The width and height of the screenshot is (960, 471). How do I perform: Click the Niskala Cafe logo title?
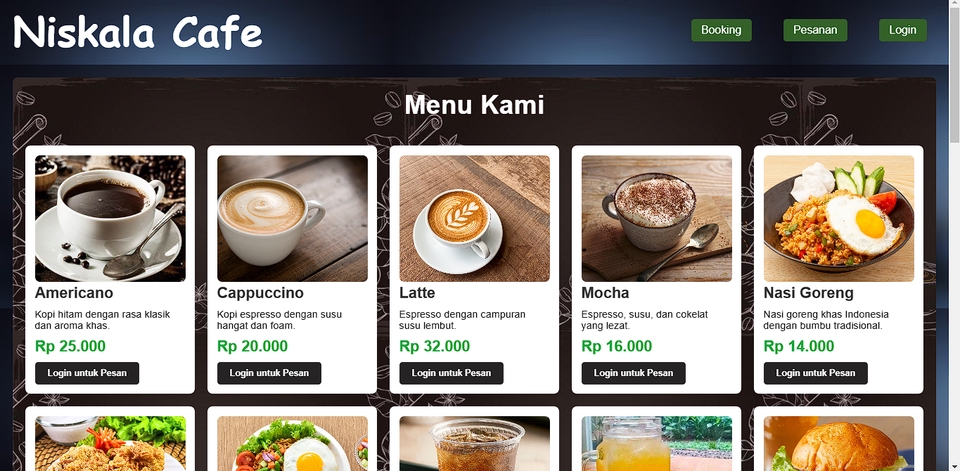pyautogui.click(x=138, y=32)
